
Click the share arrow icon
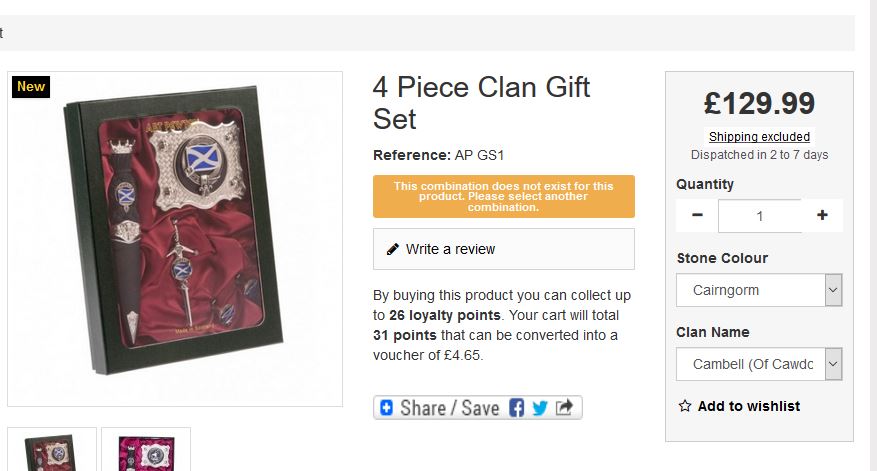point(565,408)
